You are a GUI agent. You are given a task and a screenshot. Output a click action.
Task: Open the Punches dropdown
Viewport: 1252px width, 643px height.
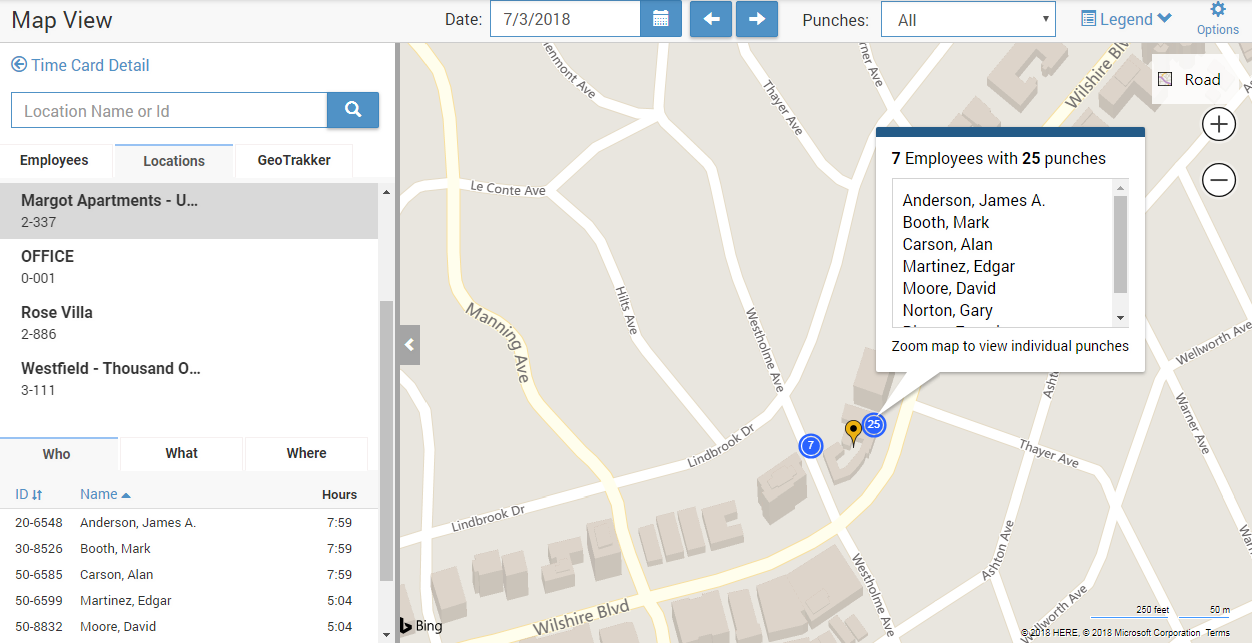point(967,20)
